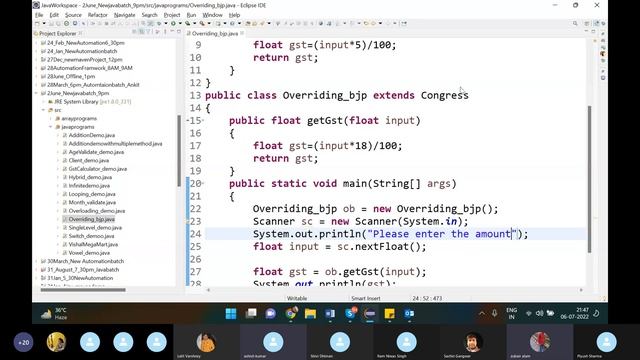640x360 pixels.
Task: Open the Run button dropdown arrow
Action: (x=179, y=24)
